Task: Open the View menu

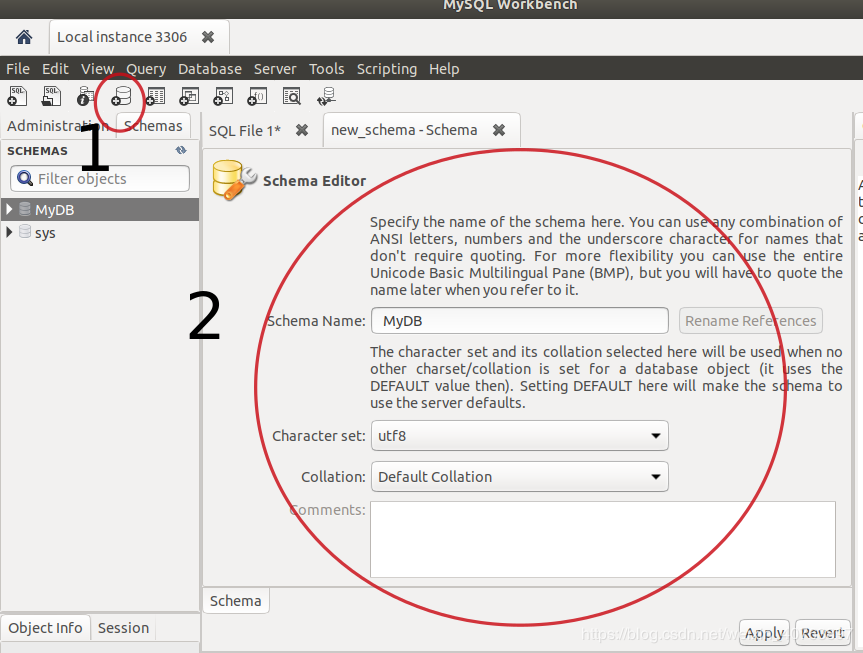Action: click(x=97, y=69)
